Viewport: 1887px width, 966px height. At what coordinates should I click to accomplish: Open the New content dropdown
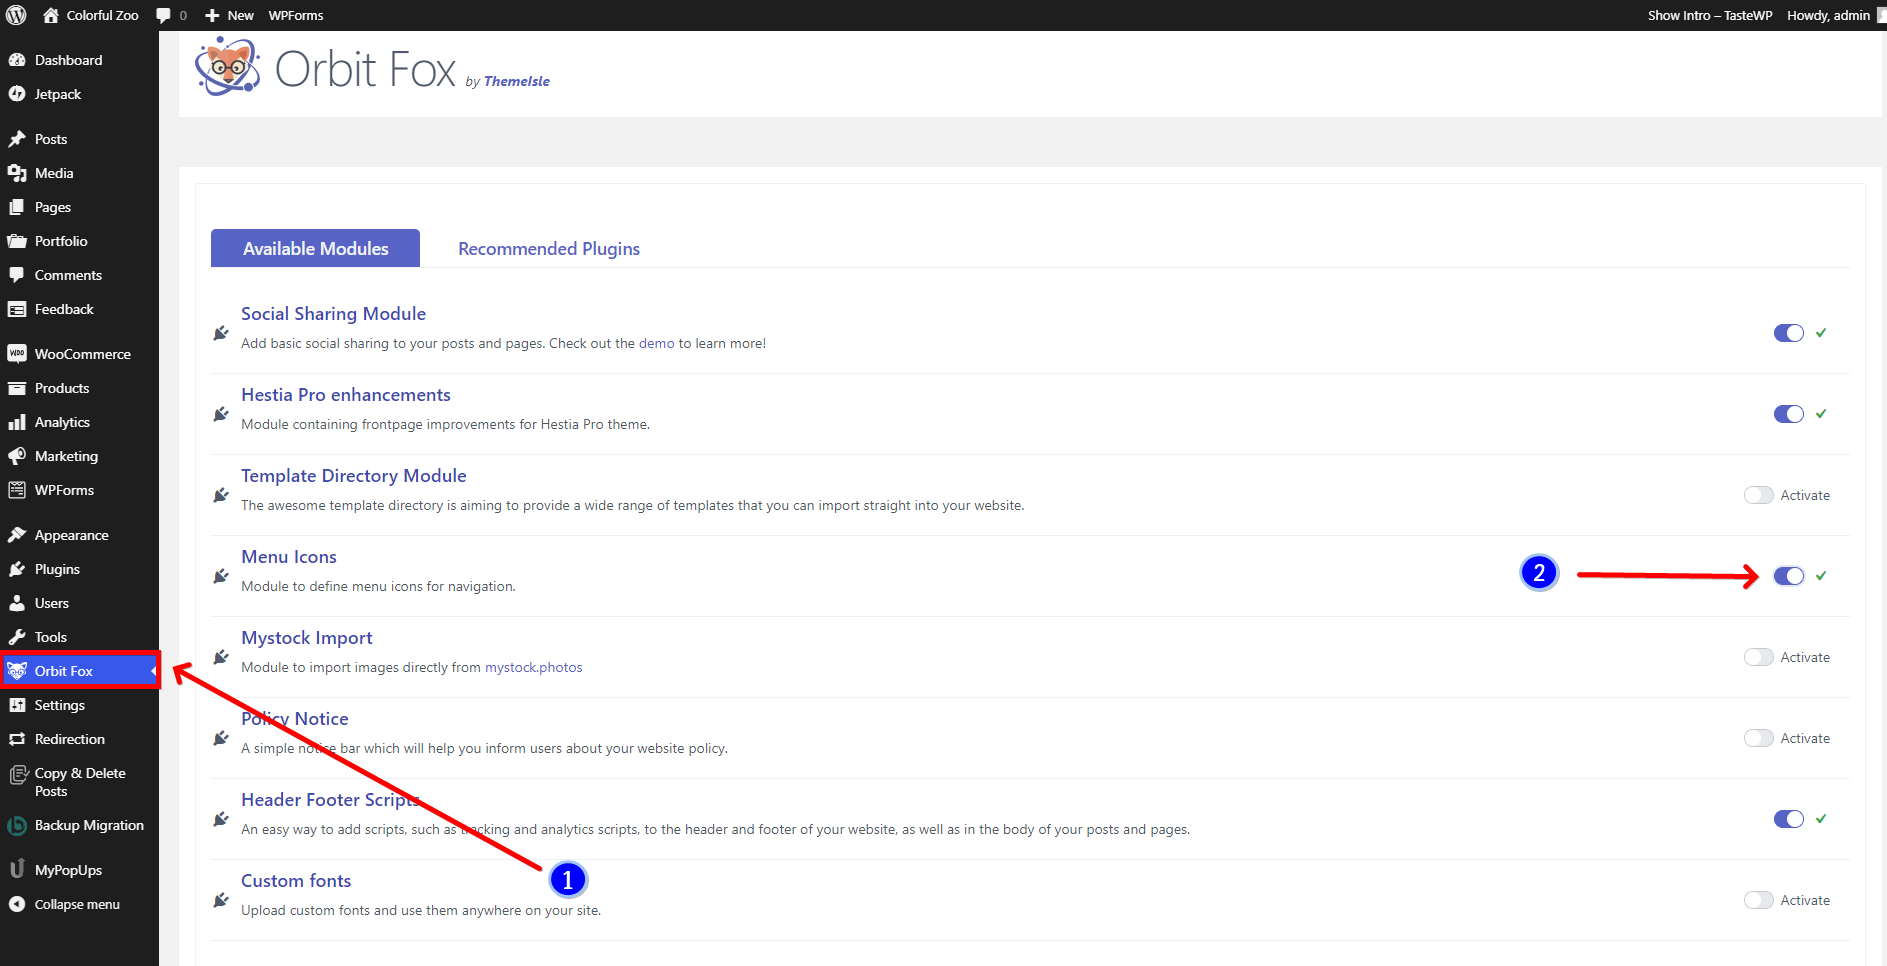[230, 15]
